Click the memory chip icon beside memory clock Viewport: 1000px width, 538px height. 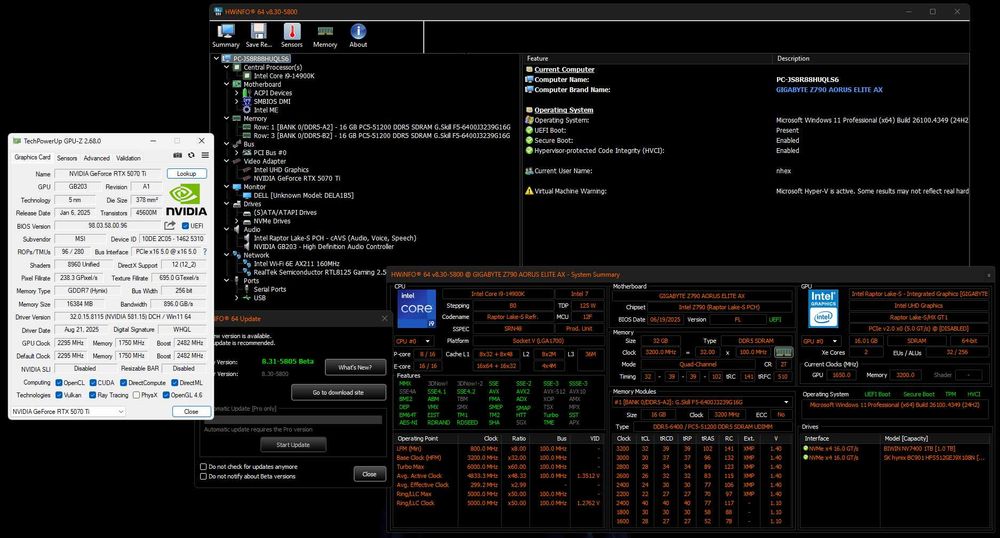point(783,352)
